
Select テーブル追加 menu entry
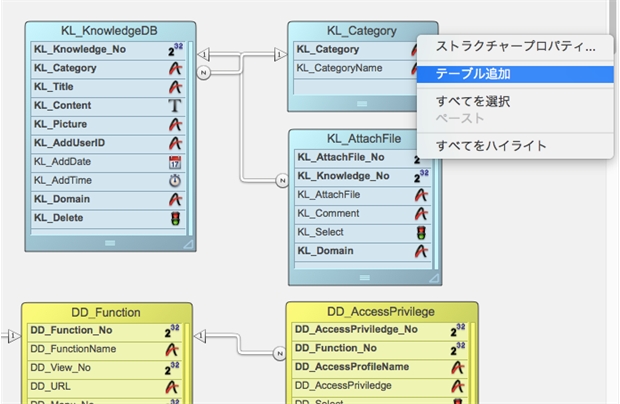pos(515,74)
